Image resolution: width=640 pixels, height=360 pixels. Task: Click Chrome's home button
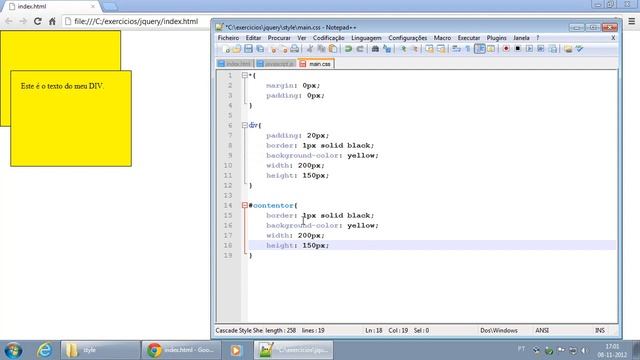tap(52, 21)
